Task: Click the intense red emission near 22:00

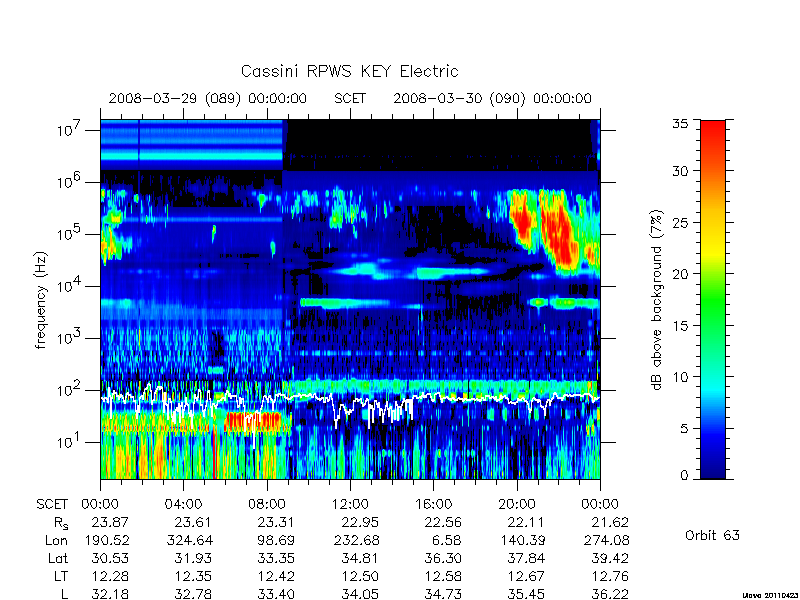Action: (559, 232)
